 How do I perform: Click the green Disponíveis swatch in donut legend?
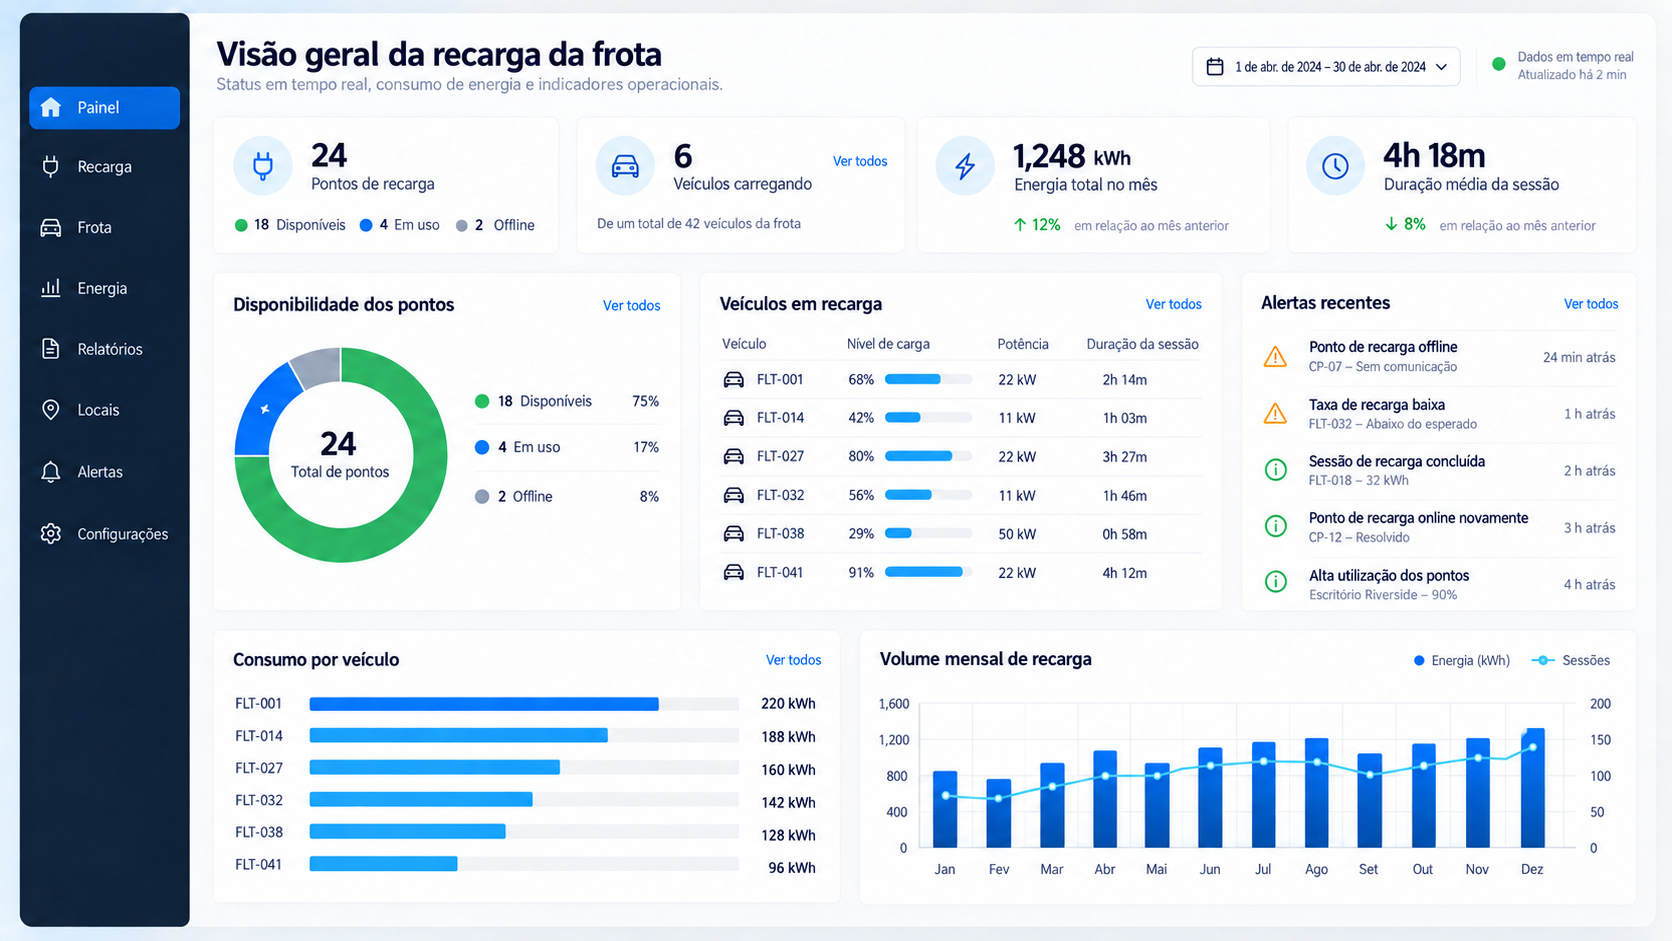[482, 401]
